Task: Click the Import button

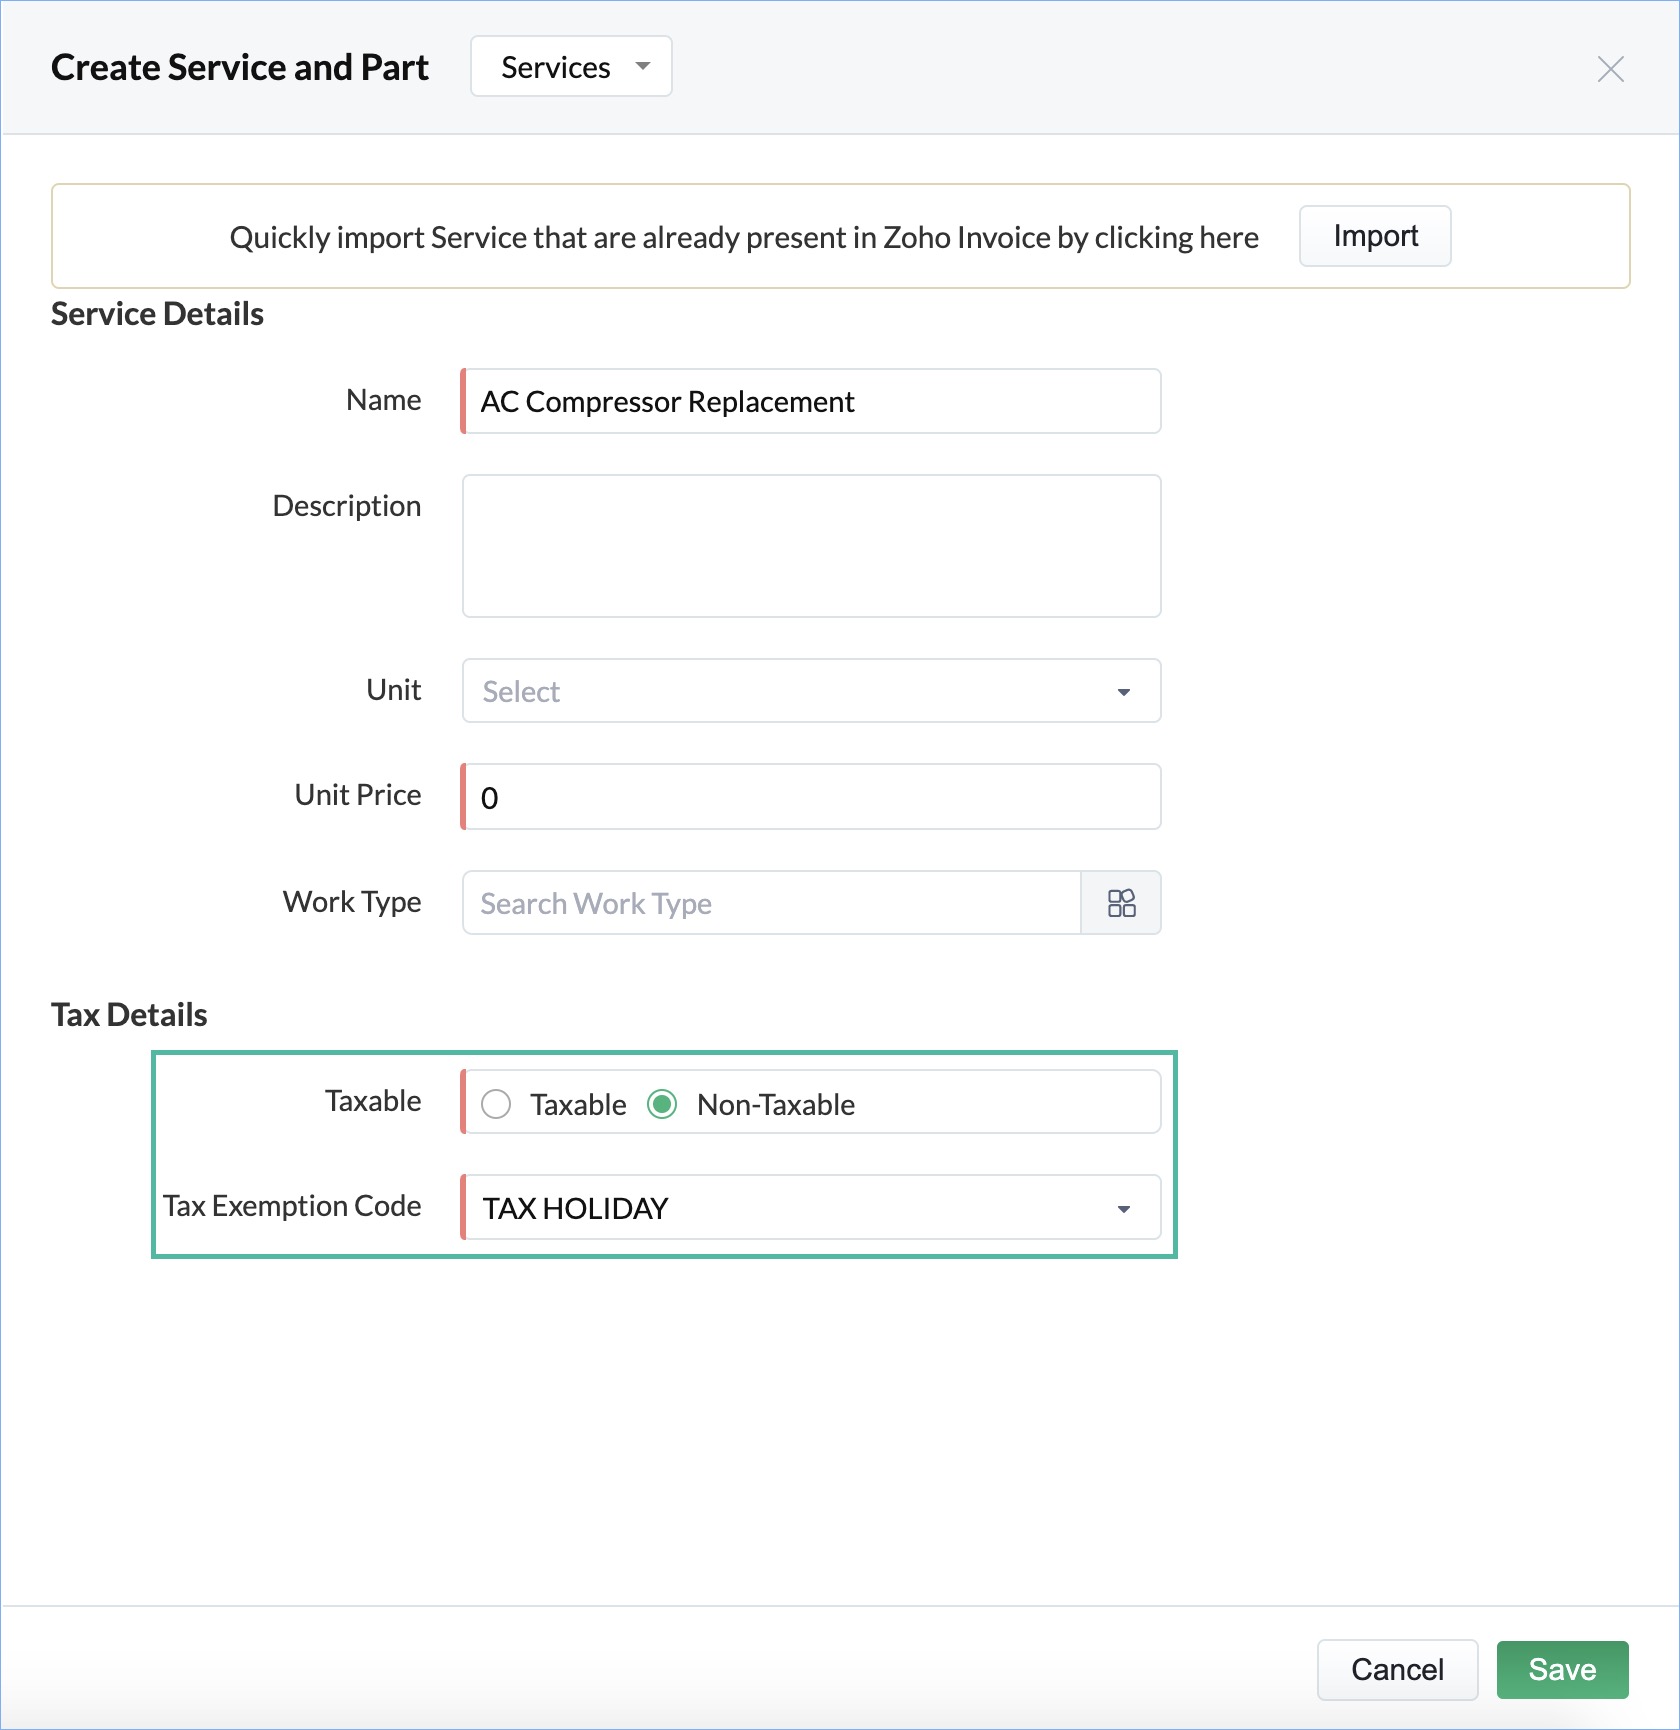Action: (x=1375, y=236)
